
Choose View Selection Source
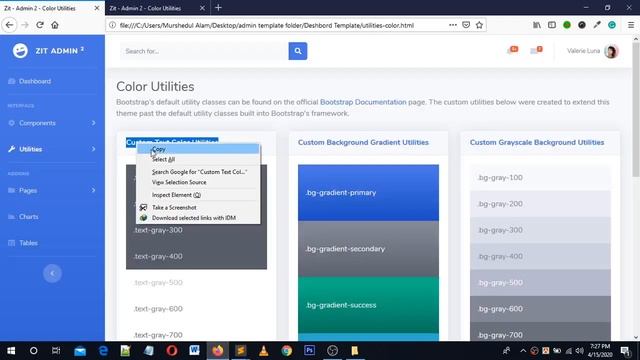coord(198,182)
